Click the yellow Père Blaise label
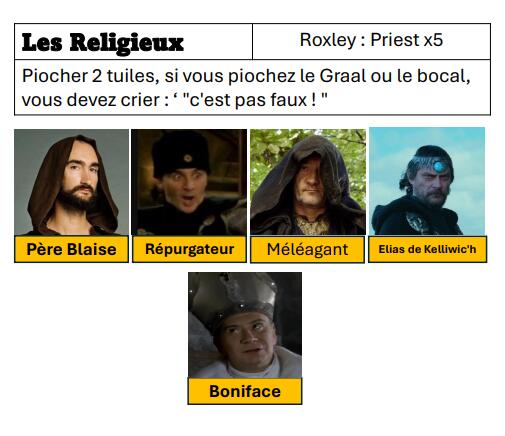 point(71,249)
